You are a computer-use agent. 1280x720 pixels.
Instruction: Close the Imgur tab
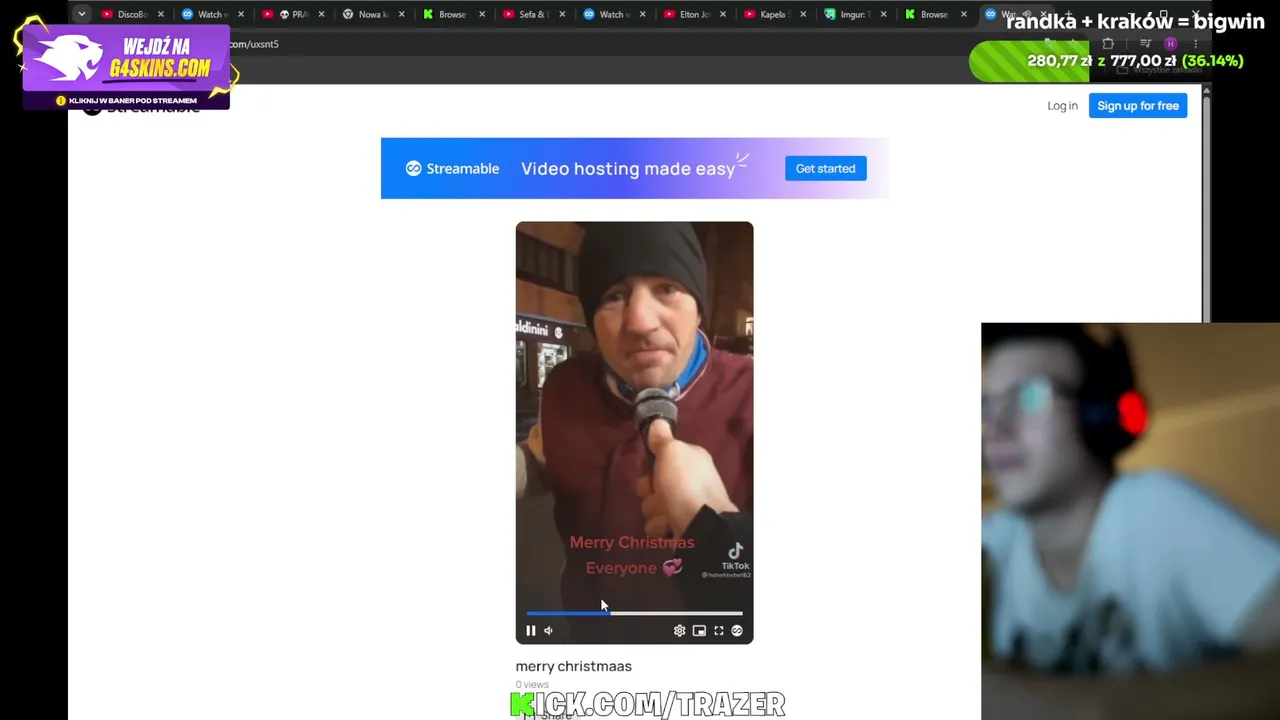pyautogui.click(x=883, y=14)
